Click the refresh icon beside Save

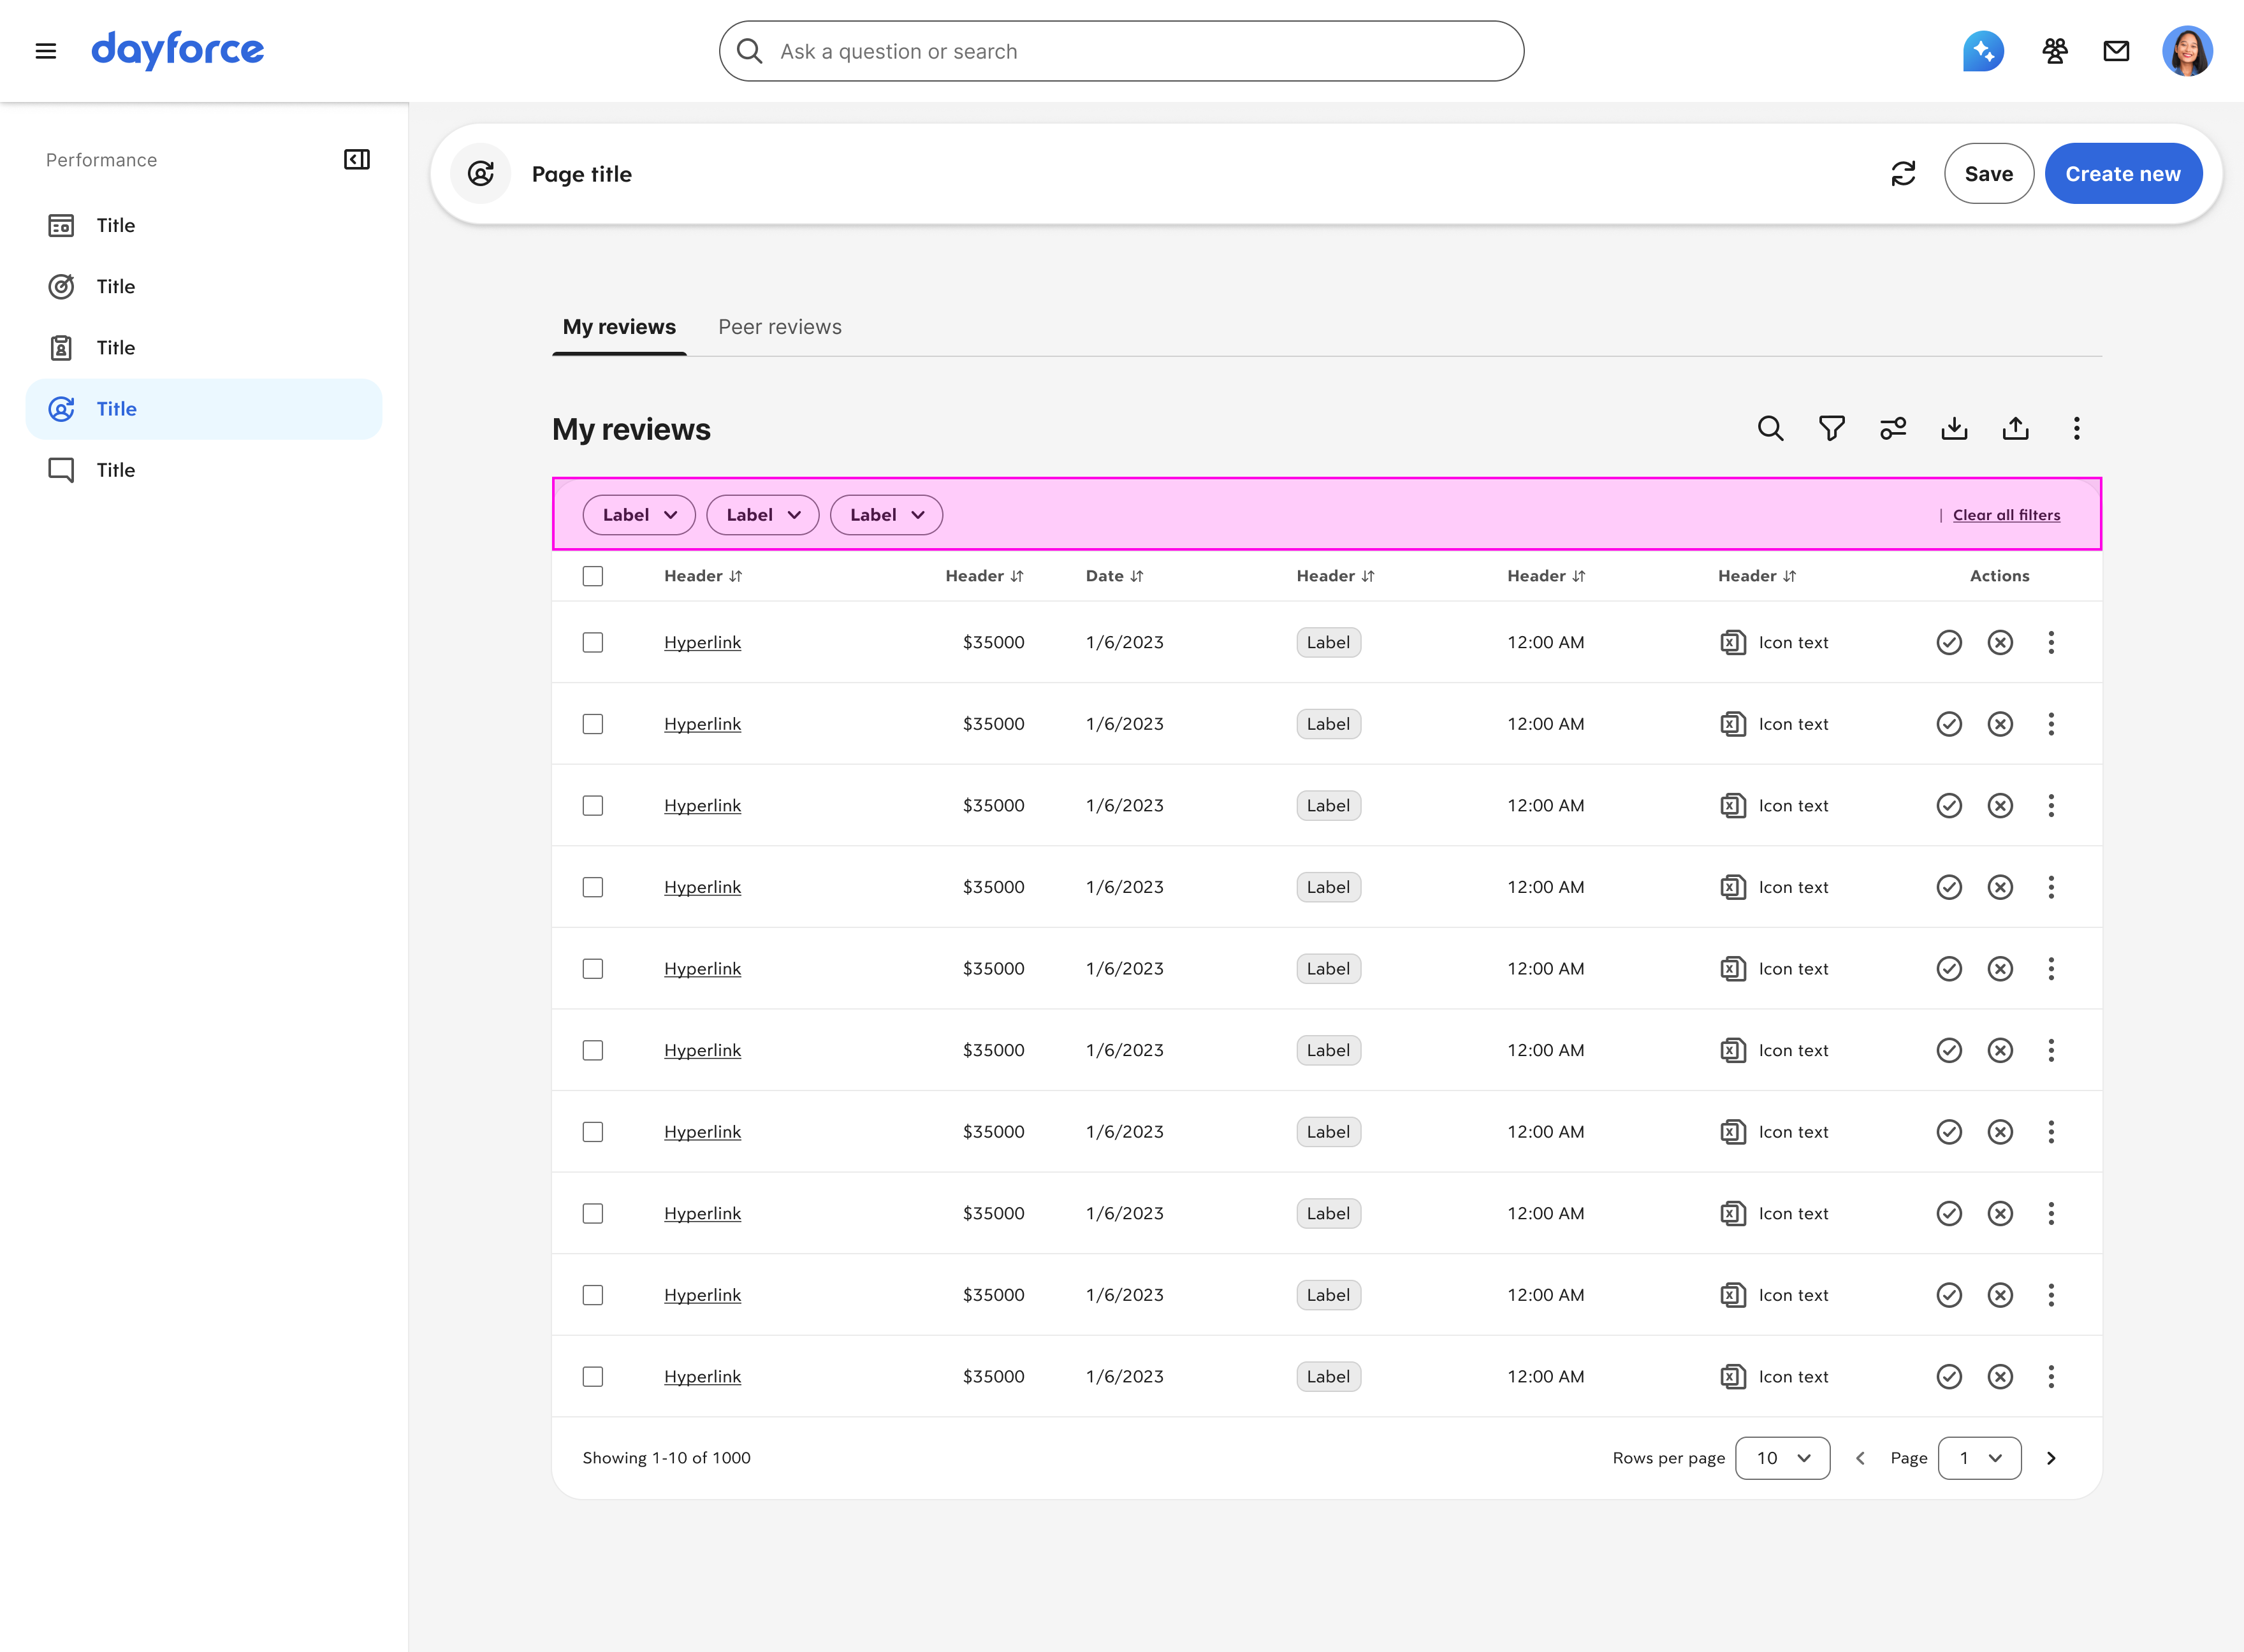pyautogui.click(x=1903, y=174)
